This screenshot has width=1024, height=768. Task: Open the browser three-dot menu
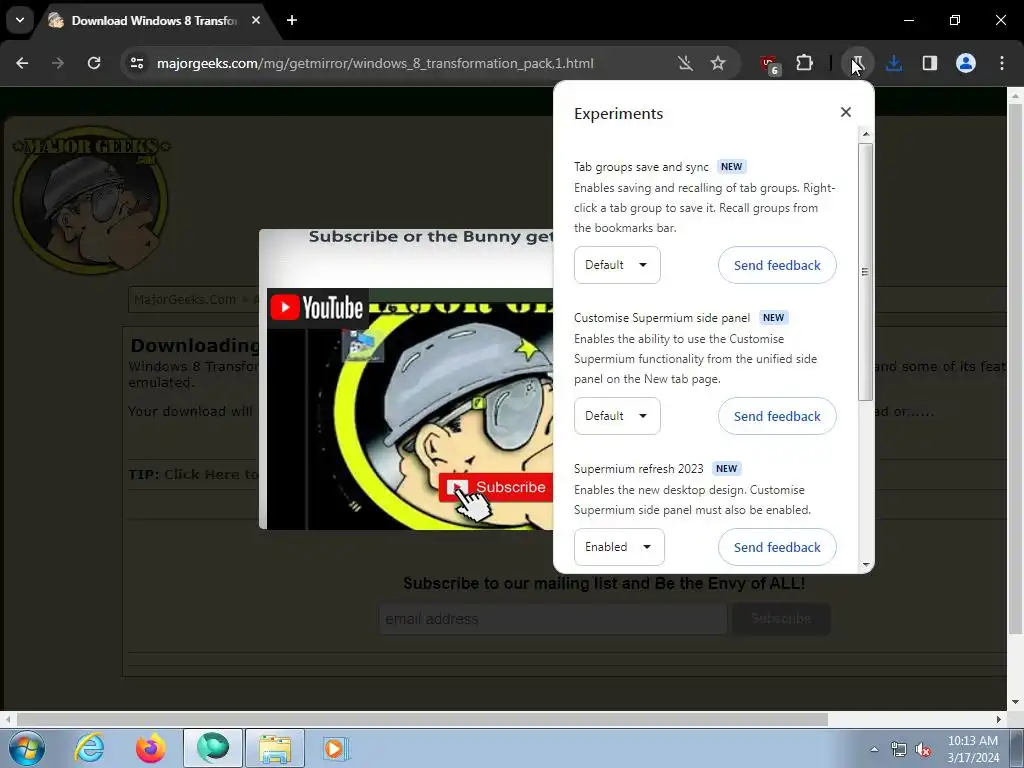coord(1002,63)
